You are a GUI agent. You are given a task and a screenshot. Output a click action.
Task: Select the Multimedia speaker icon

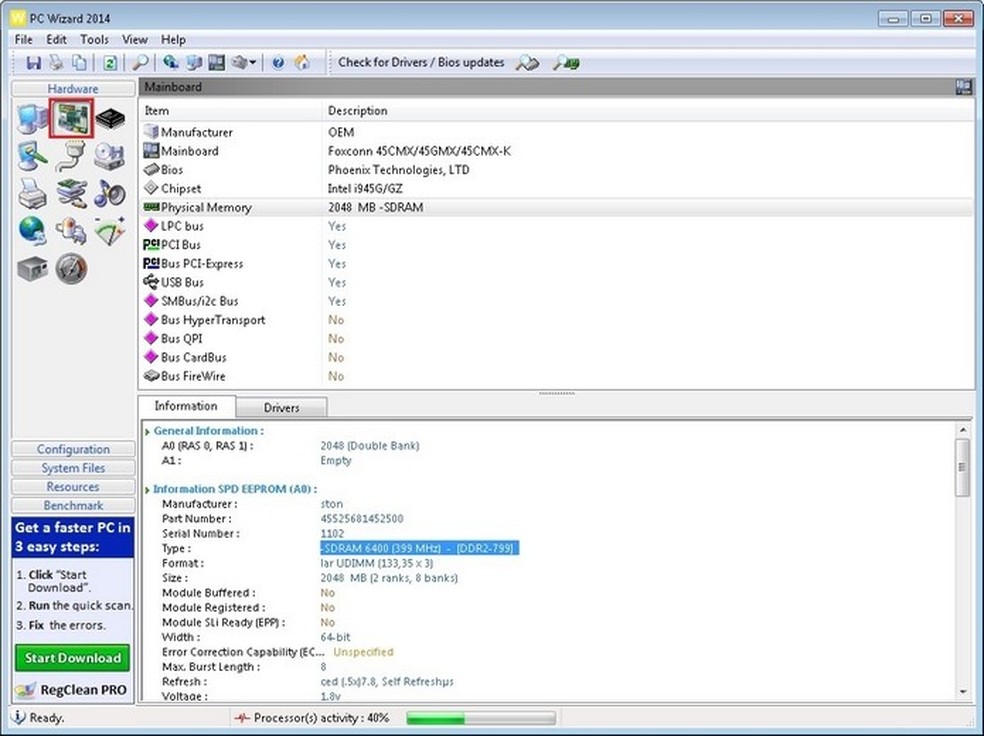tap(110, 193)
